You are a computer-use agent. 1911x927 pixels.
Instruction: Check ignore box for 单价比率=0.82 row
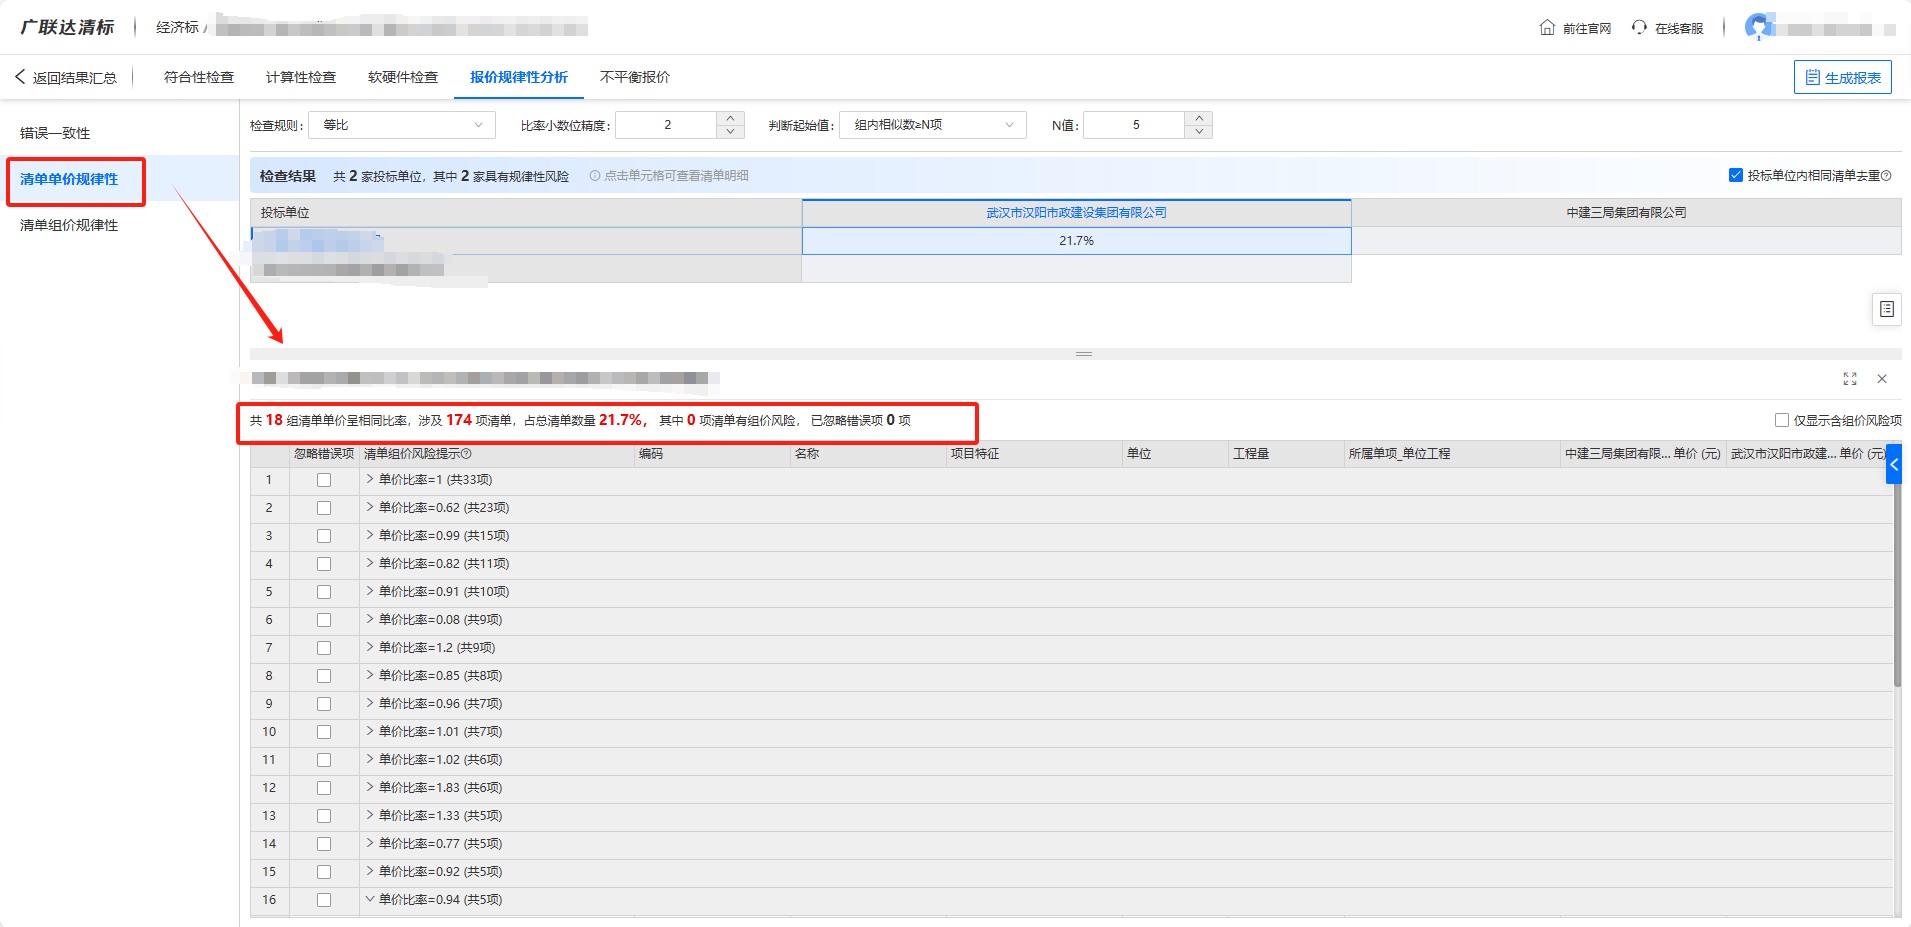coord(324,564)
